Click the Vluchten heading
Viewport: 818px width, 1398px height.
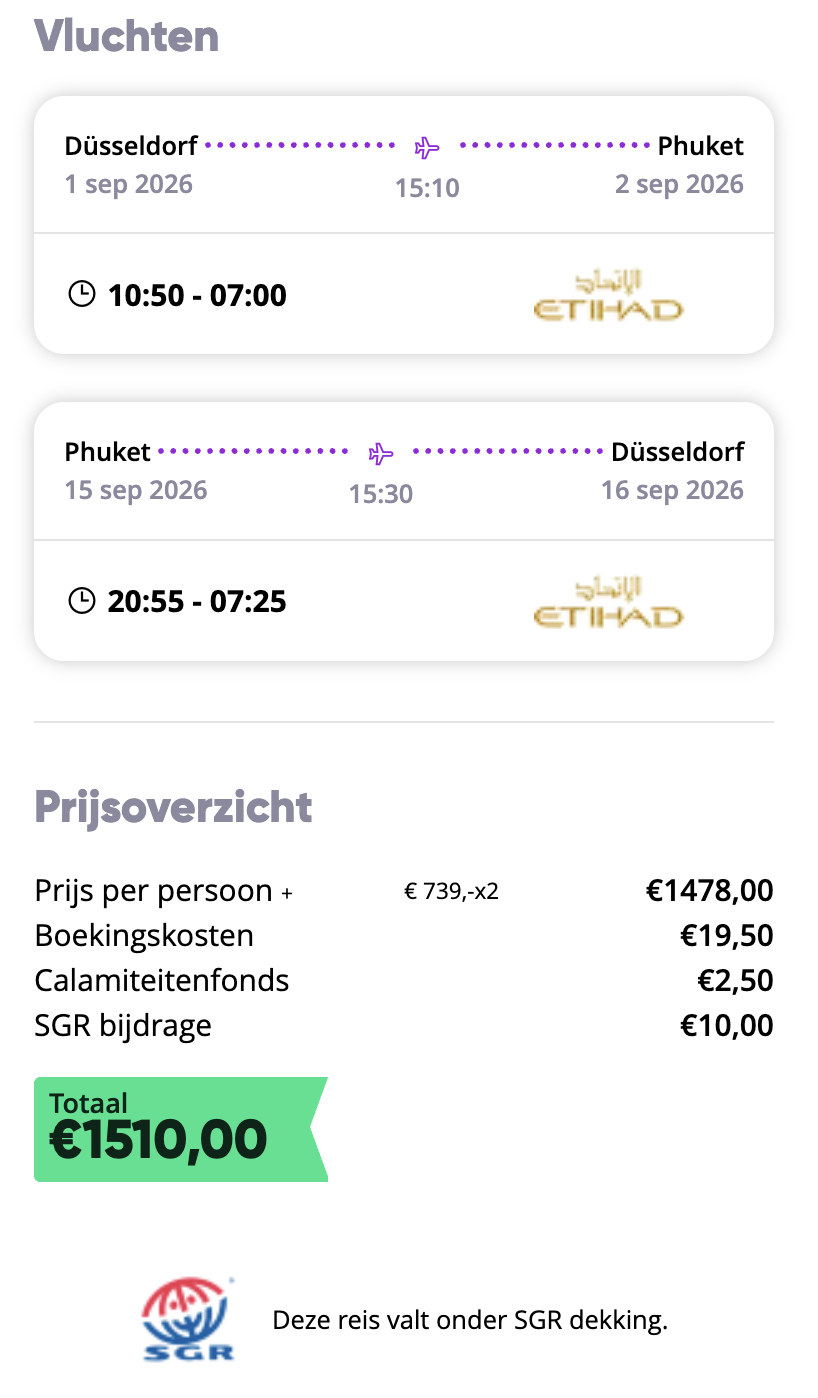[x=127, y=36]
